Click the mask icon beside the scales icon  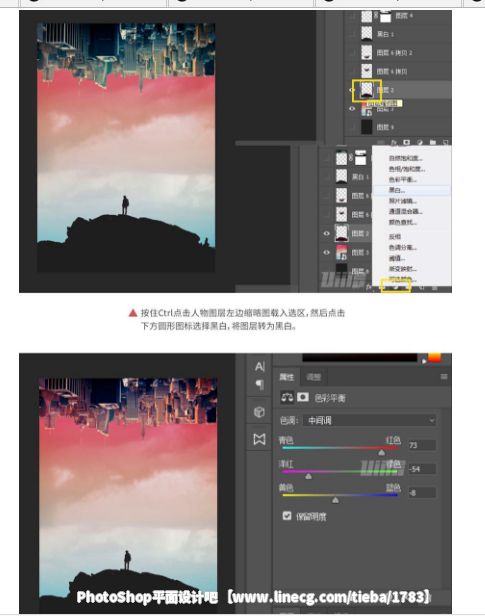point(302,397)
